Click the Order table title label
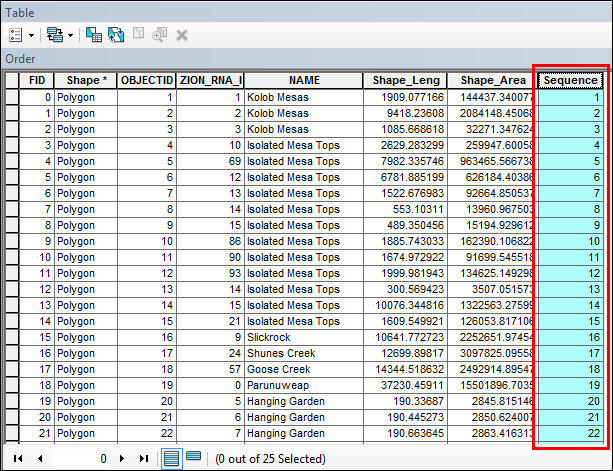The image size is (613, 471). coord(20,59)
